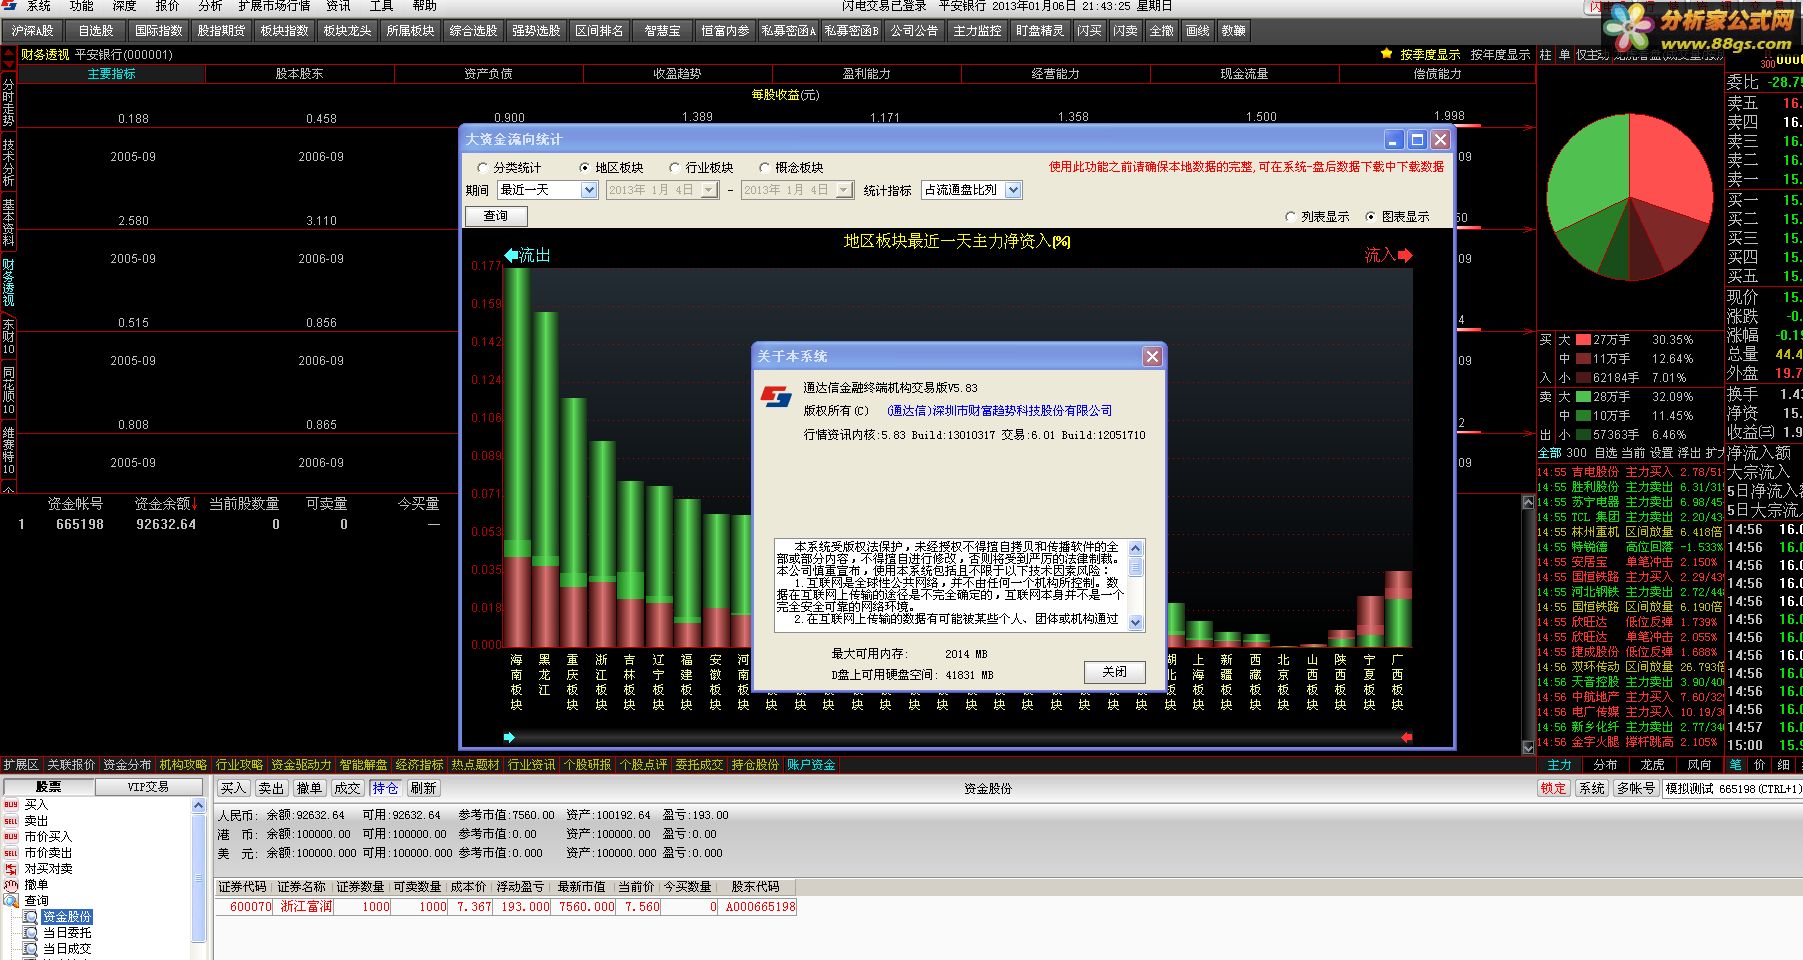Click the magnifier icon beside 查询
The width and height of the screenshot is (1803, 960).
(x=11, y=900)
